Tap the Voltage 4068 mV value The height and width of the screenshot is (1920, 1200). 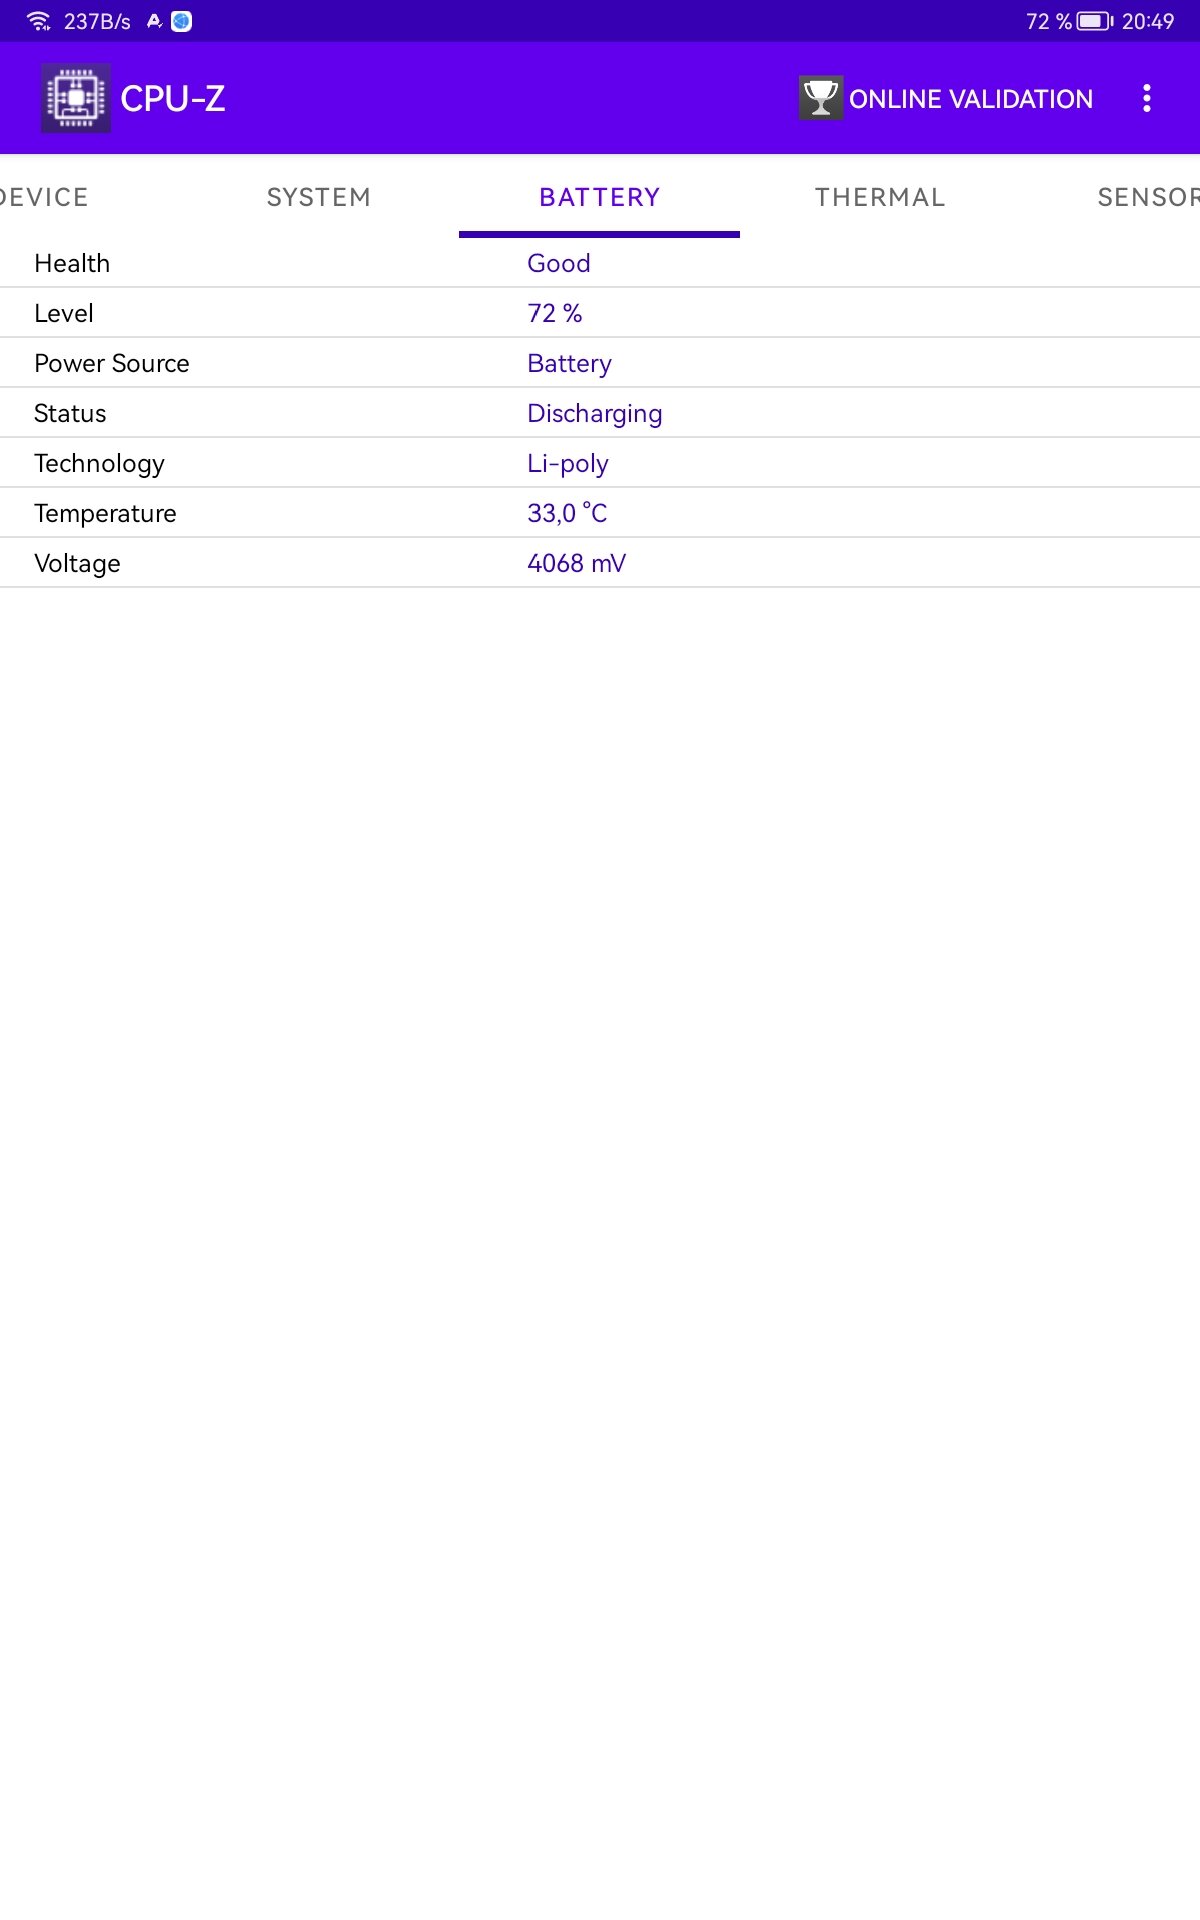coord(577,563)
